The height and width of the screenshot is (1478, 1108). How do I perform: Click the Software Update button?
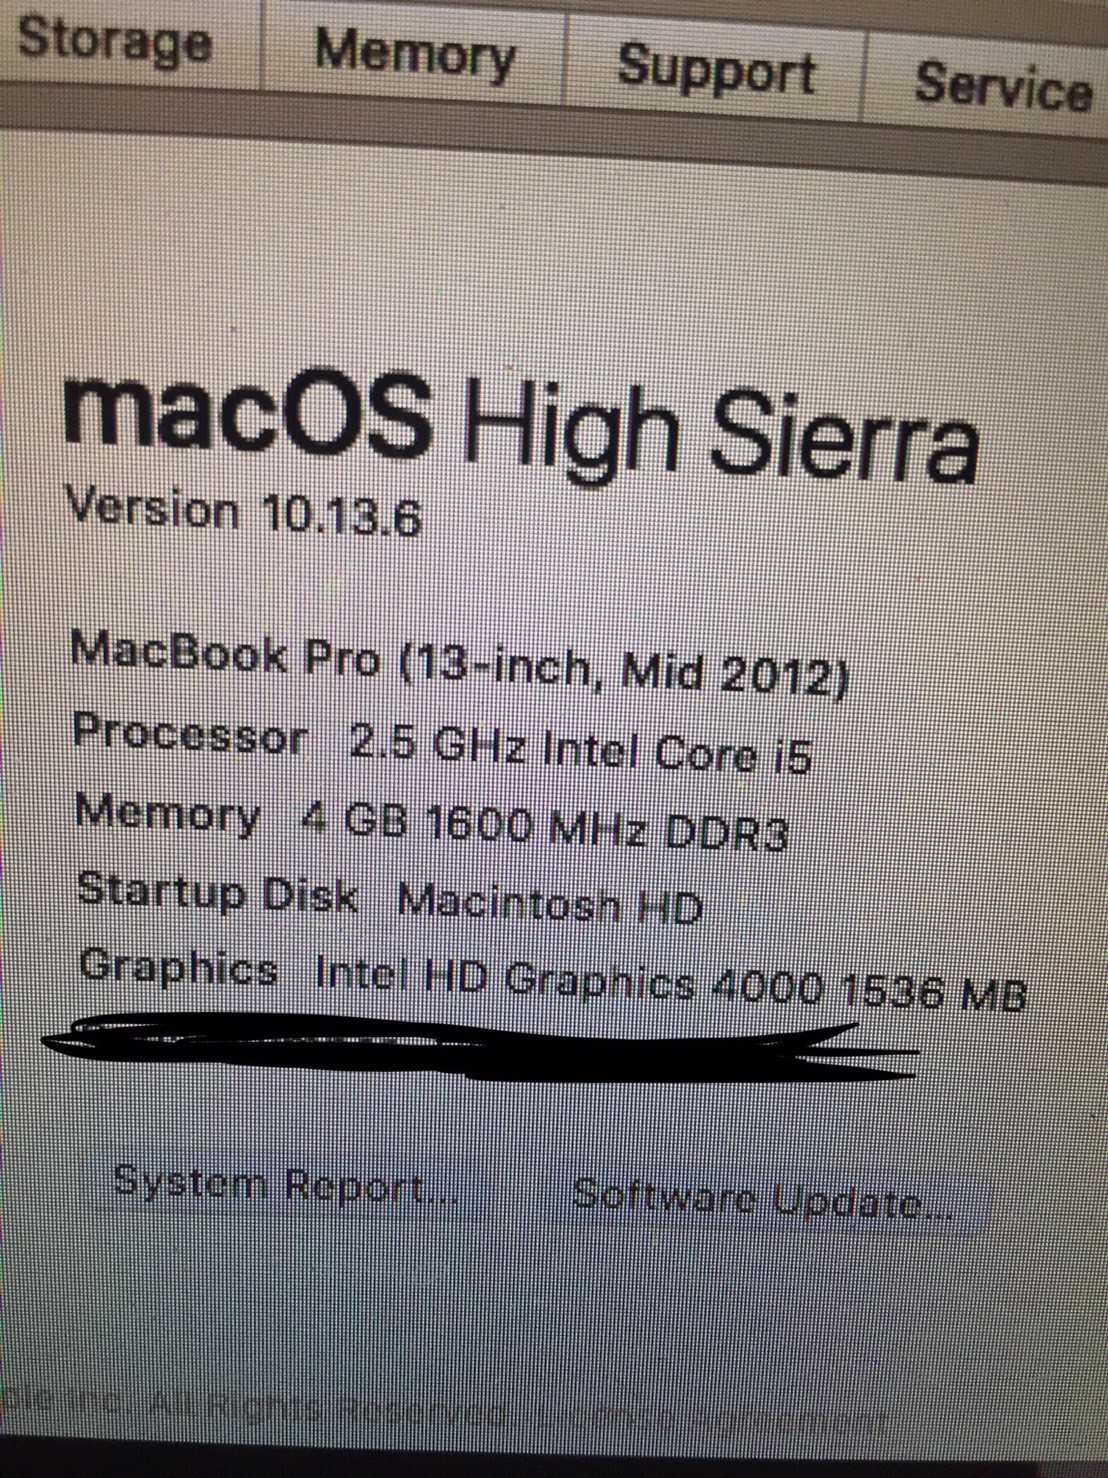click(x=763, y=1198)
